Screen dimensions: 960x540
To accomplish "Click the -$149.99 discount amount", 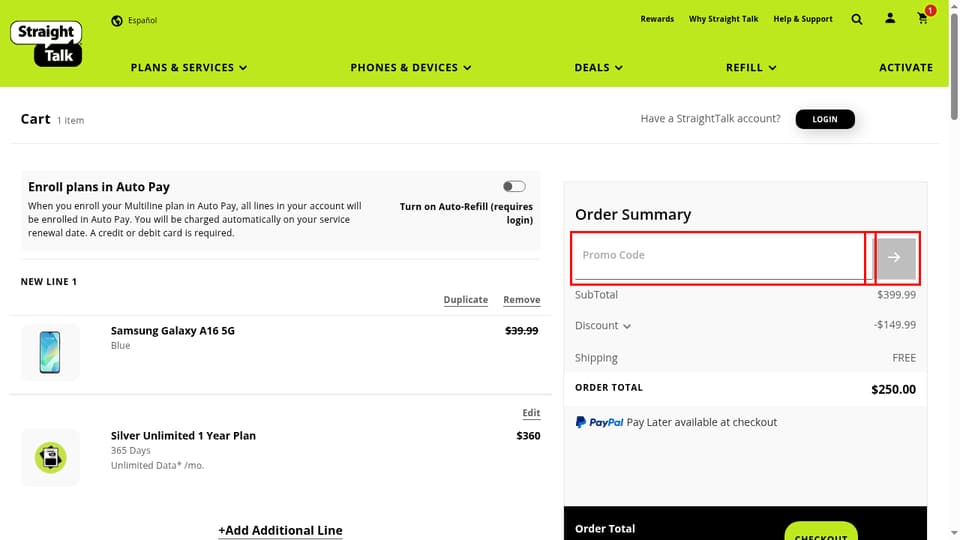I will coord(894,325).
